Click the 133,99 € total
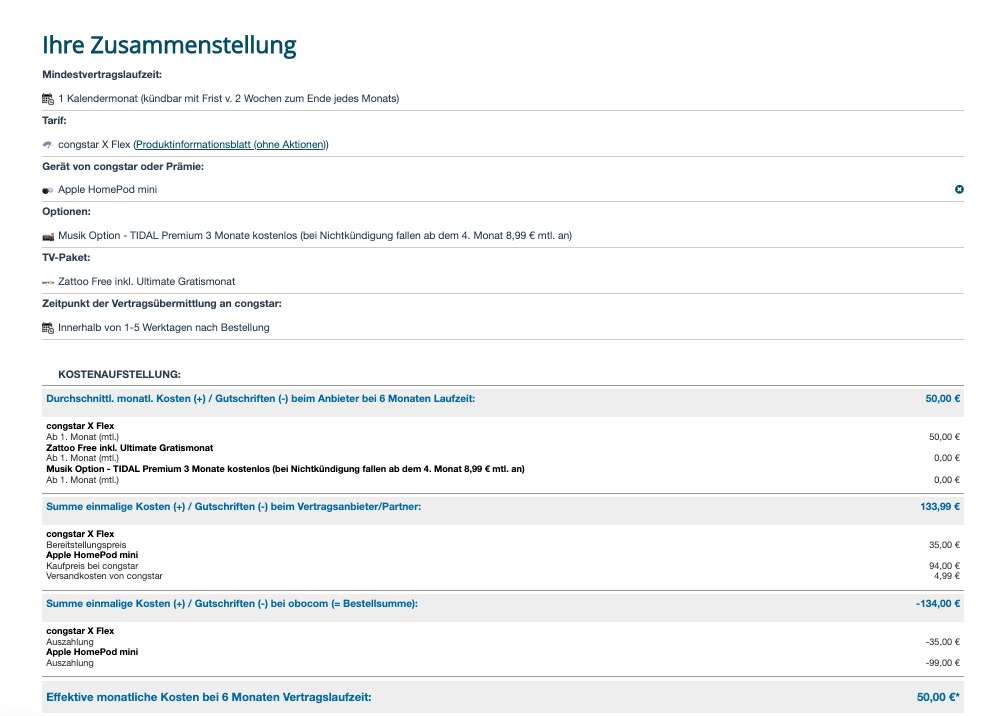996x716 pixels. 940,506
